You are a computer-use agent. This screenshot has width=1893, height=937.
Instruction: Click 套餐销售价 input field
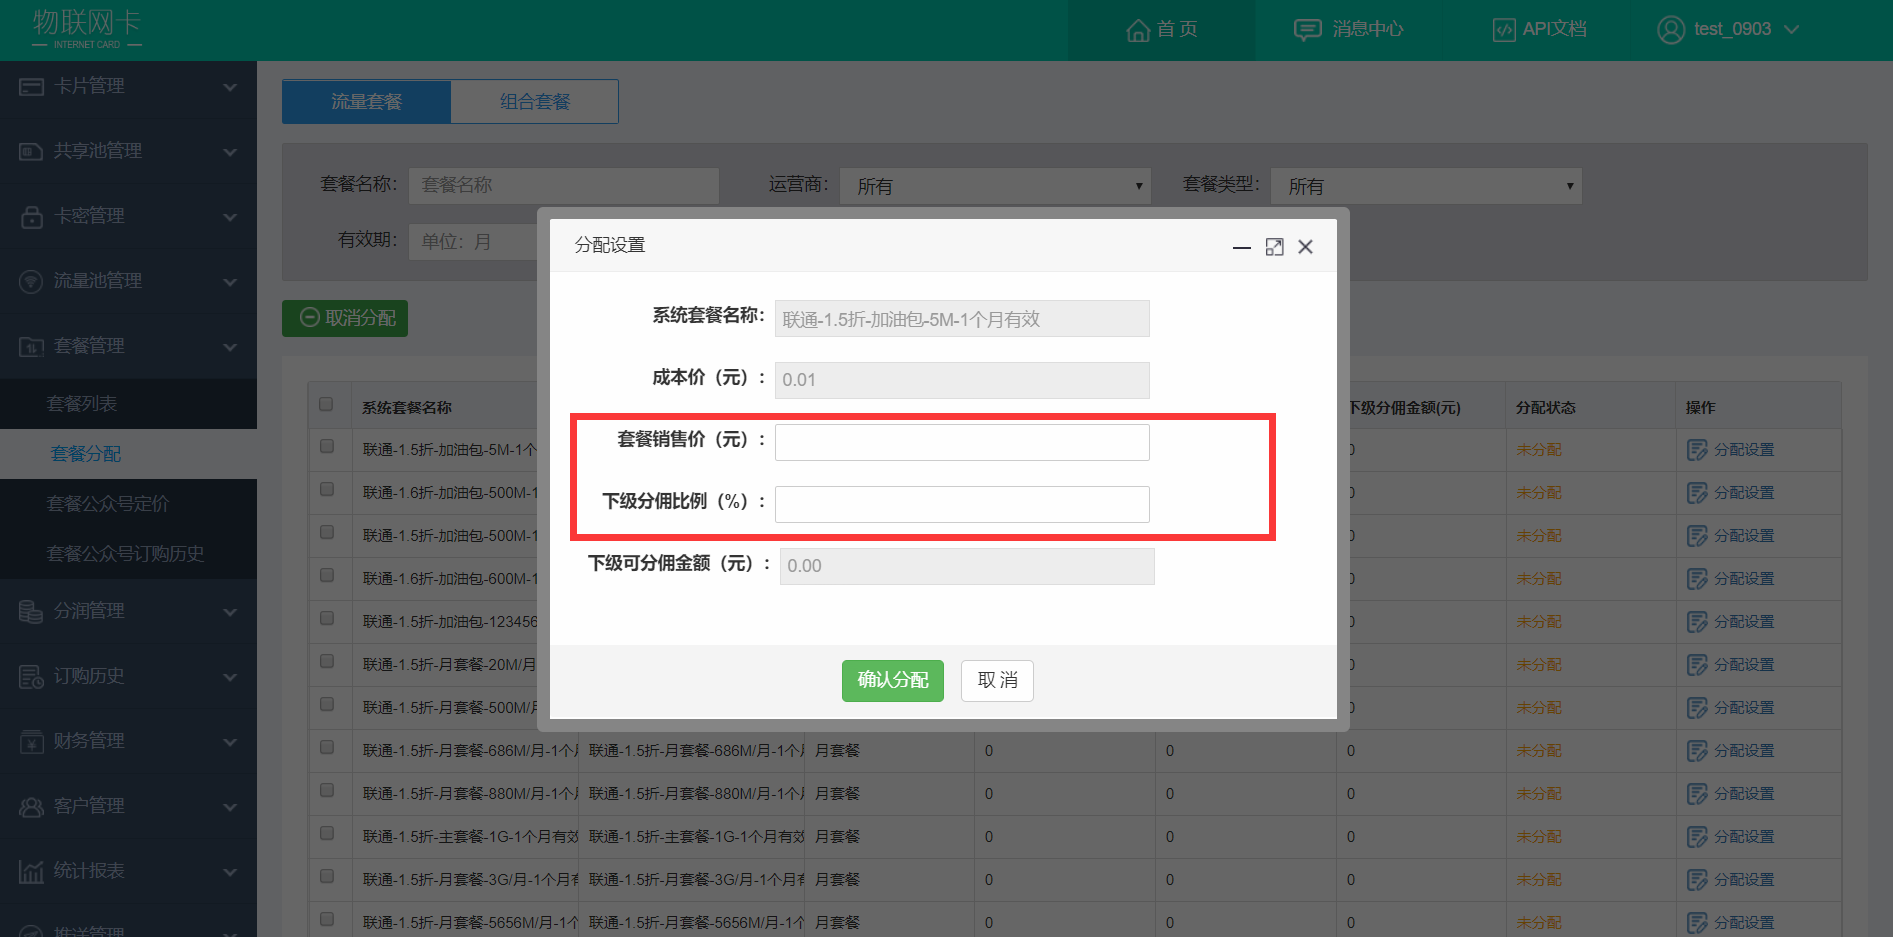pos(962,442)
